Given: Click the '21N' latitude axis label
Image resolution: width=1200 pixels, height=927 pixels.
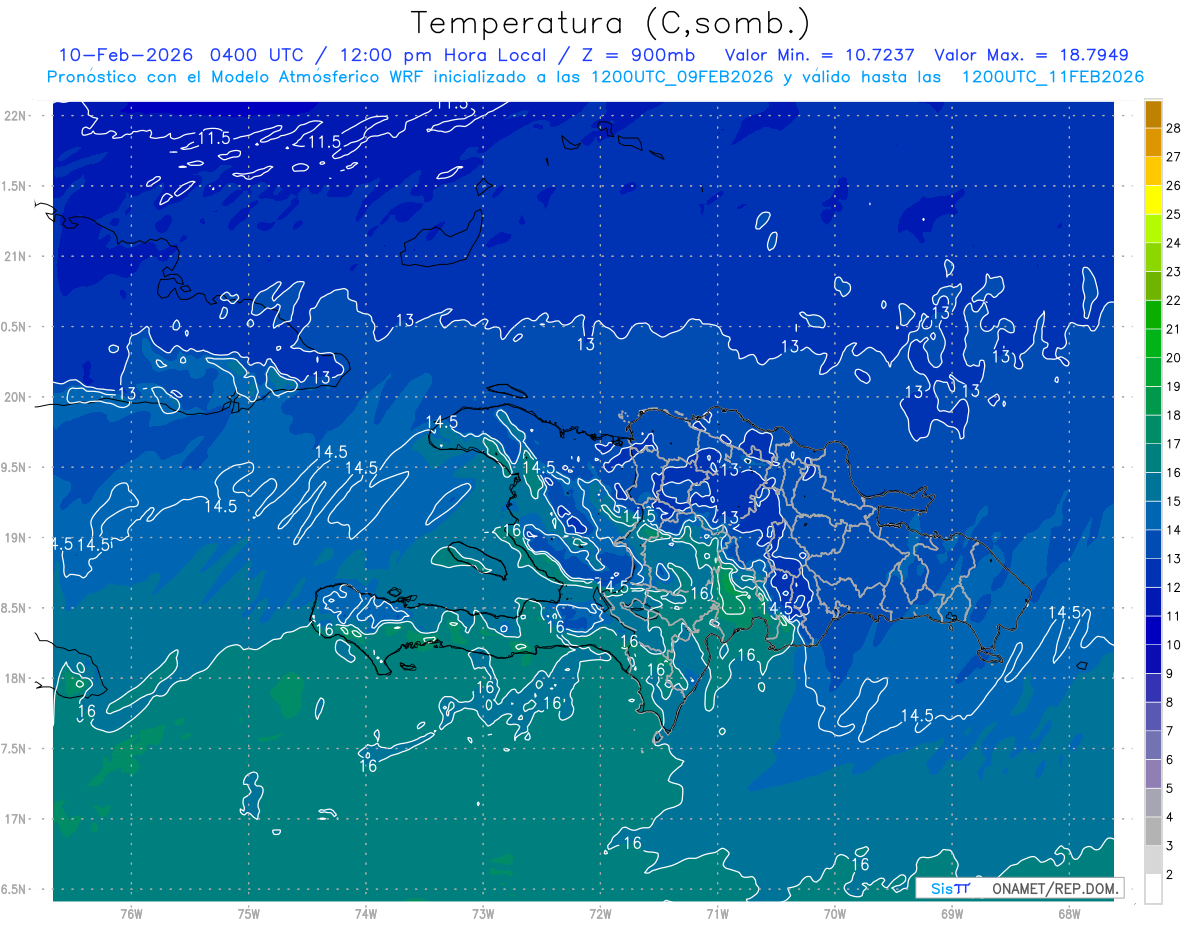Looking at the screenshot, I should 16,256.
